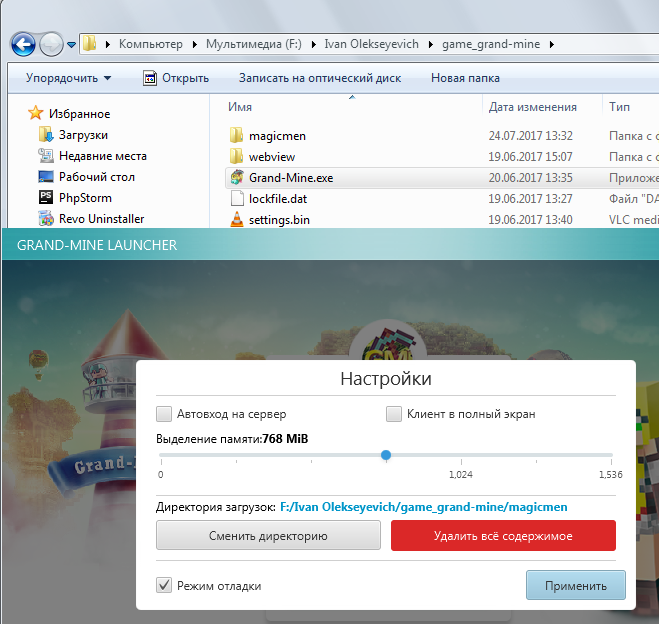Select the settings.bin file name
The height and width of the screenshot is (624, 659).
(x=279, y=220)
